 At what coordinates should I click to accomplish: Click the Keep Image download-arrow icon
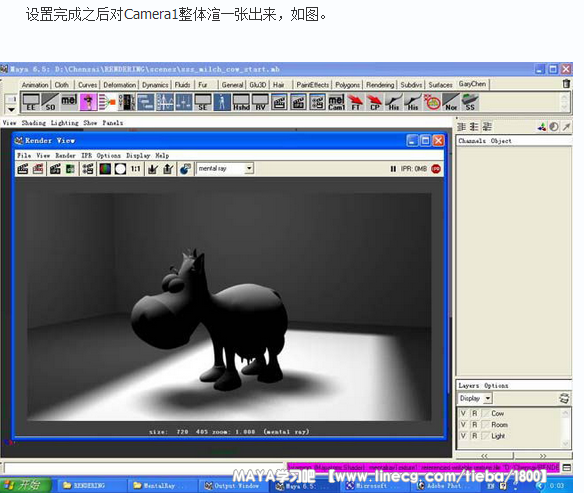153,169
